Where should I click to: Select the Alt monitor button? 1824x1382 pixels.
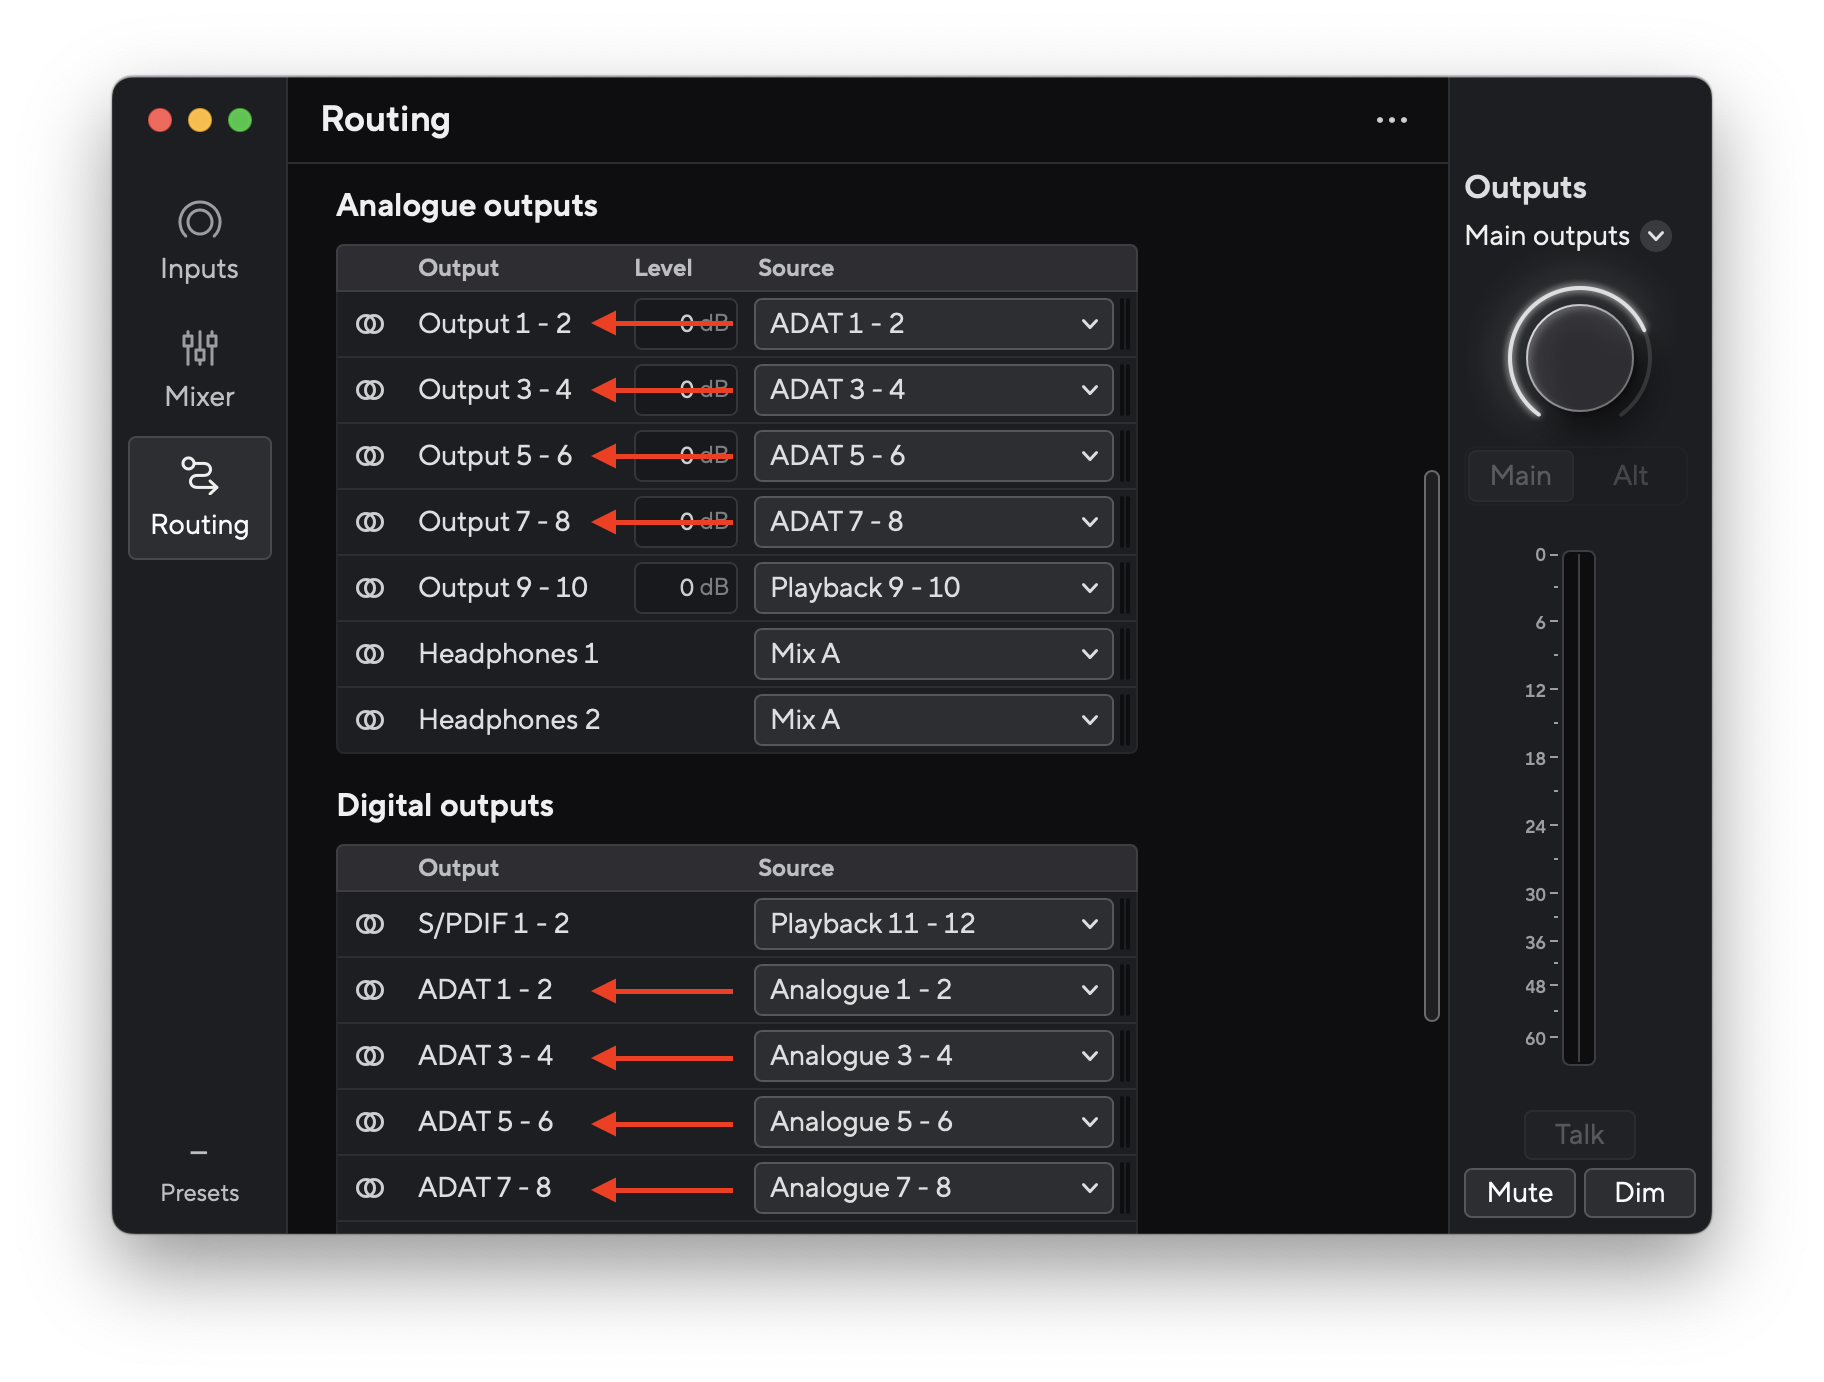(1630, 475)
